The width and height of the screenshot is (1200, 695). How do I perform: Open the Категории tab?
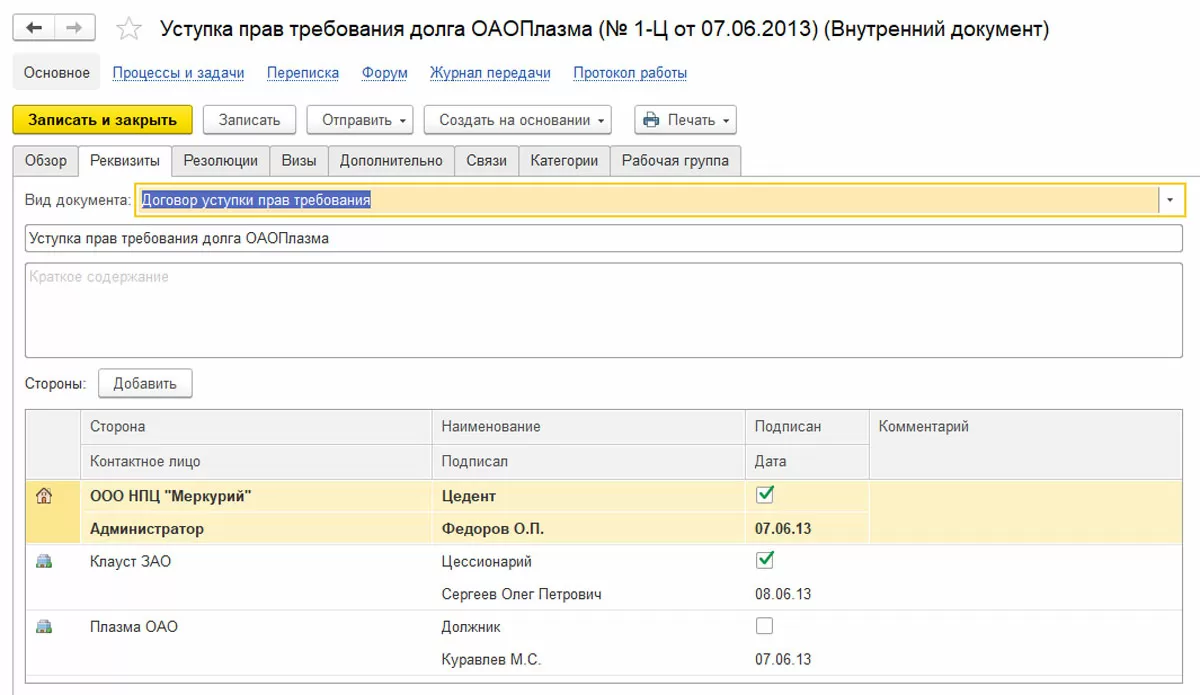pos(564,160)
